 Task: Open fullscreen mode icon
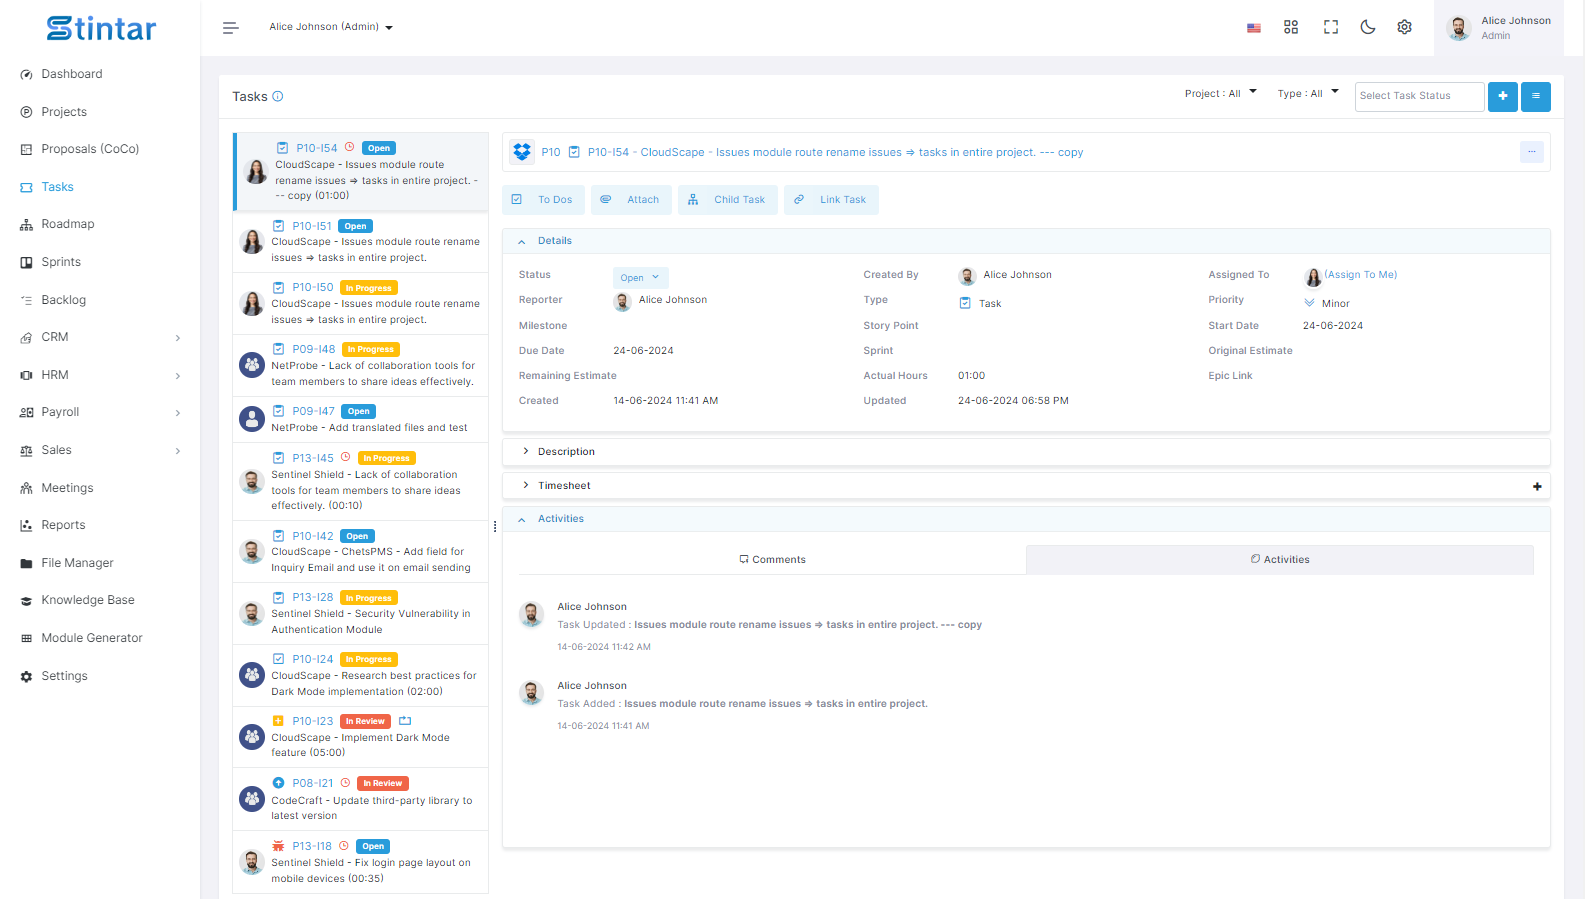[1330, 27]
